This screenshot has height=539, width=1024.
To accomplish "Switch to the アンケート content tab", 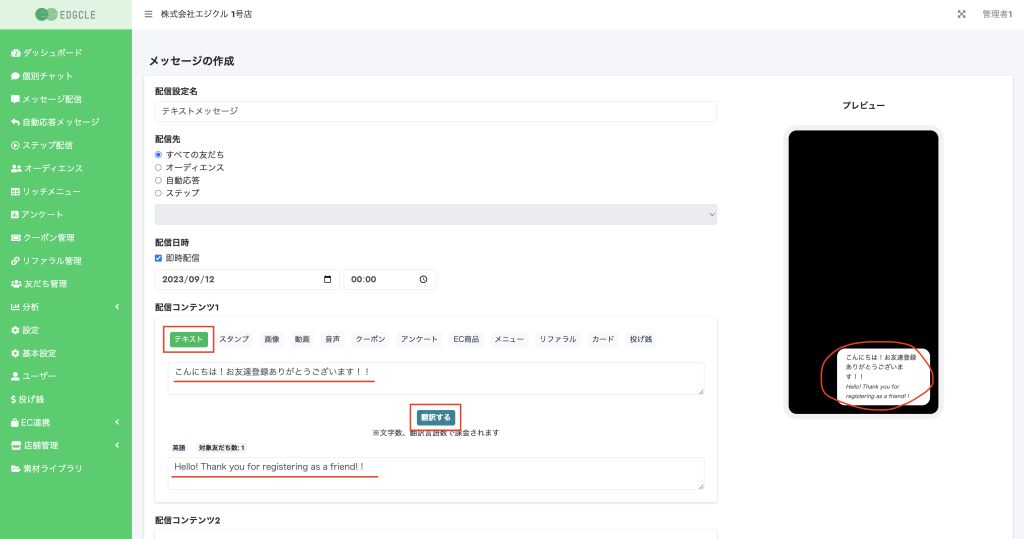I will 419,339.
